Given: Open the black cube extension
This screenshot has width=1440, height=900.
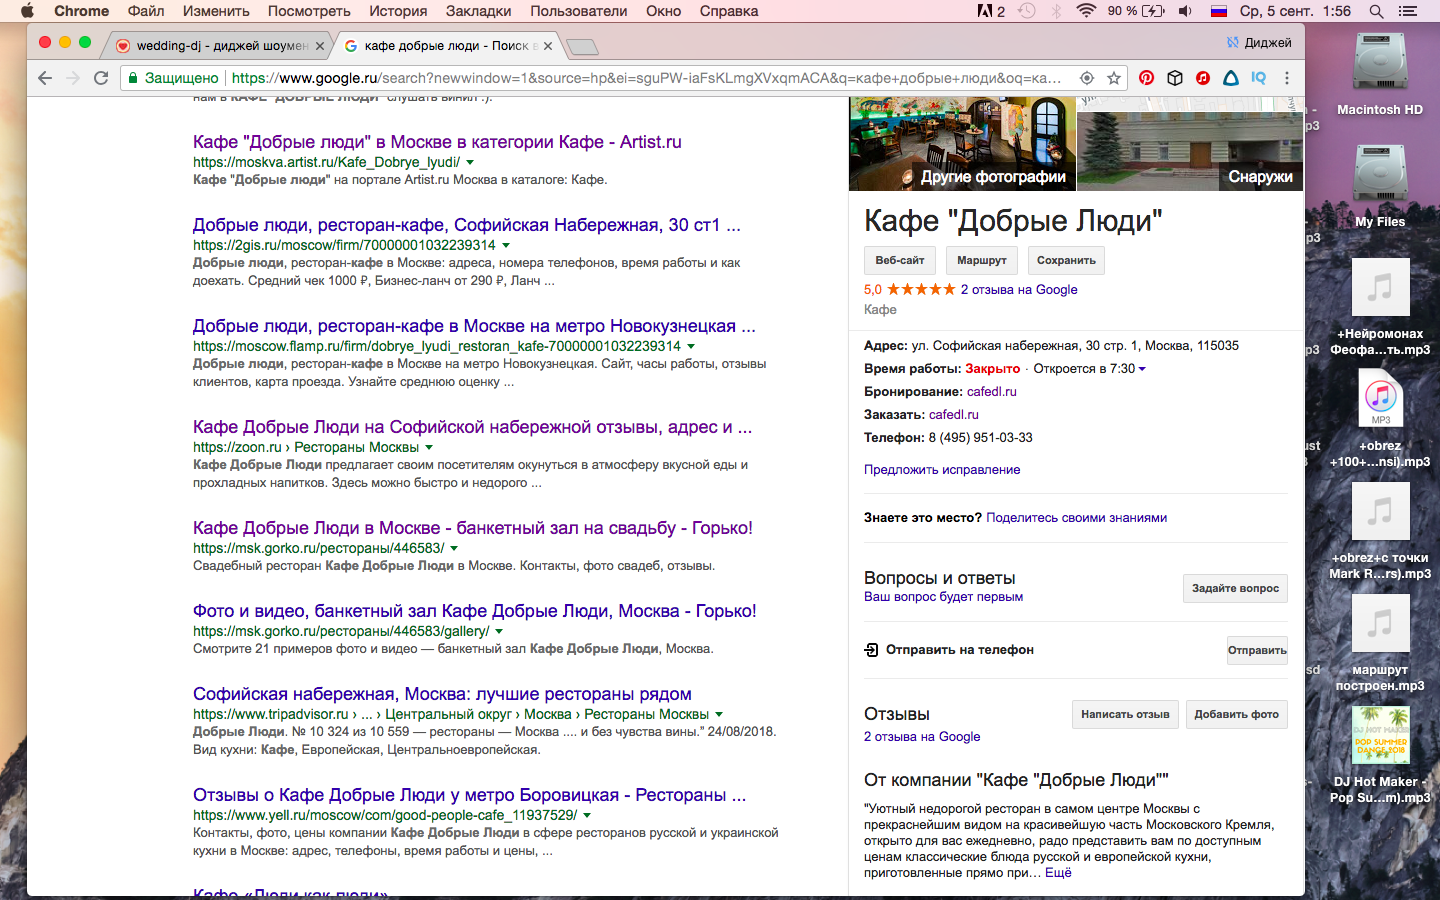Looking at the screenshot, I should coord(1175,78).
